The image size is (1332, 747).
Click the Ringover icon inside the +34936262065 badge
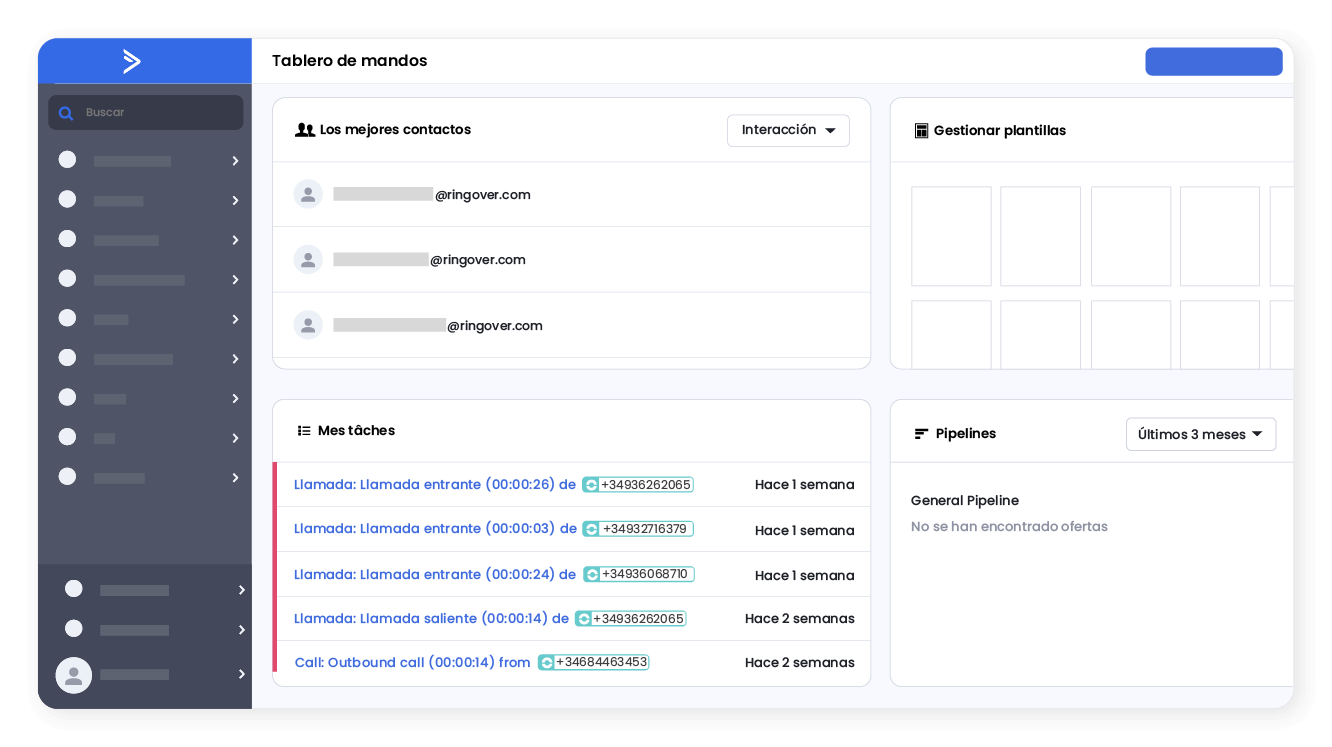coord(590,484)
